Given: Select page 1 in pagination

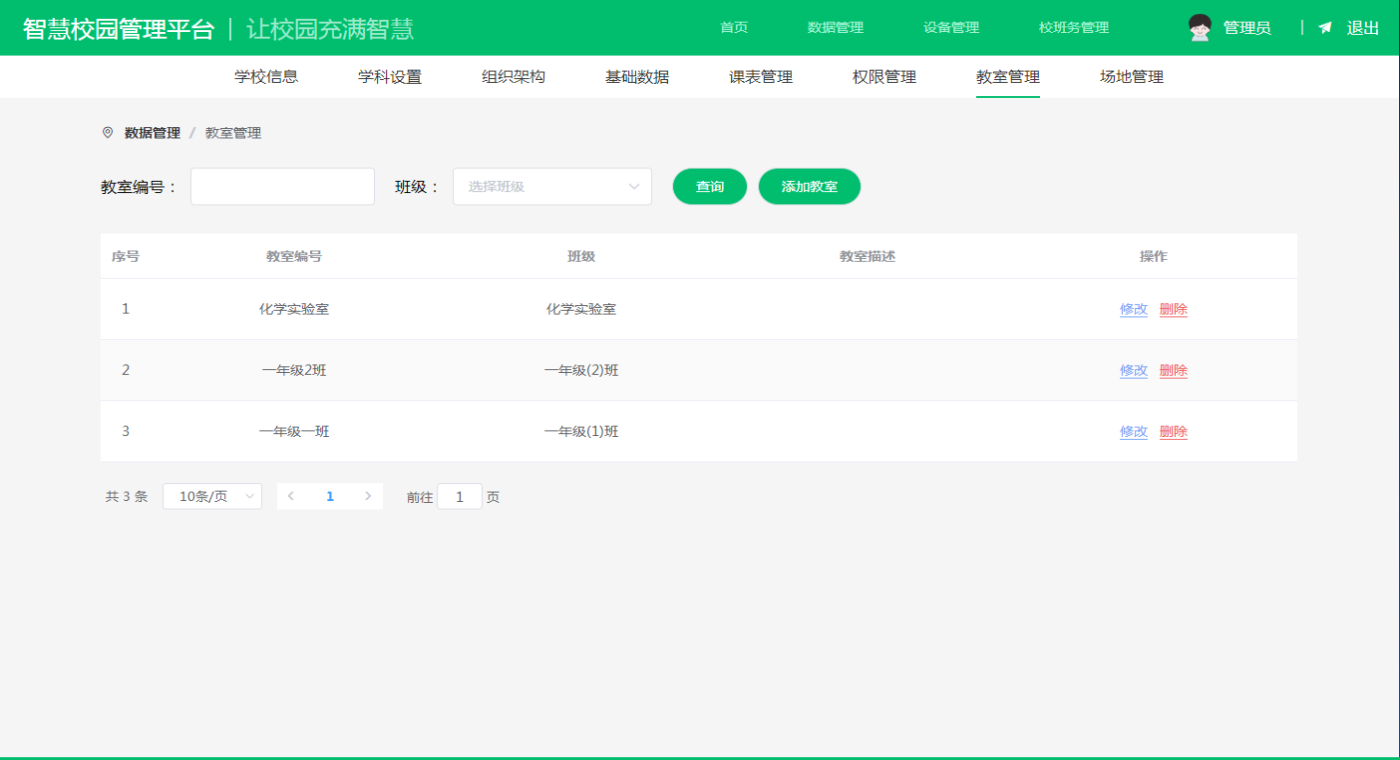Looking at the screenshot, I should pos(330,496).
